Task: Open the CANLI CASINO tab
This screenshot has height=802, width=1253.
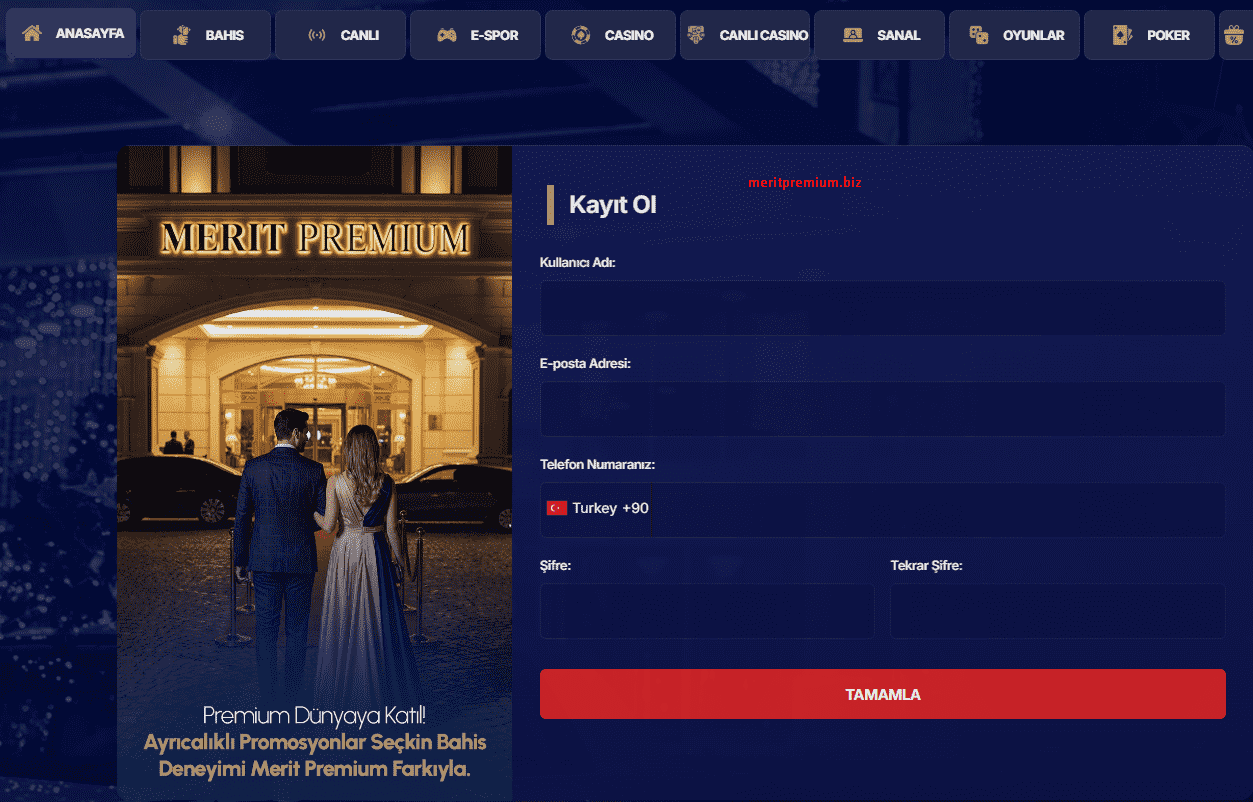Action: tap(745, 35)
